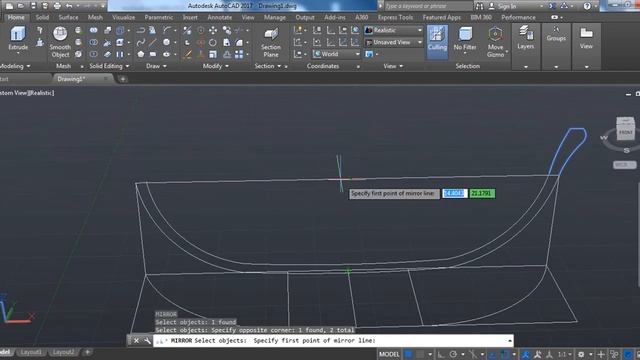Viewport: 640px width, 360px height.
Task: Switch to the Visualize ribbon tab
Action: click(x=123, y=18)
